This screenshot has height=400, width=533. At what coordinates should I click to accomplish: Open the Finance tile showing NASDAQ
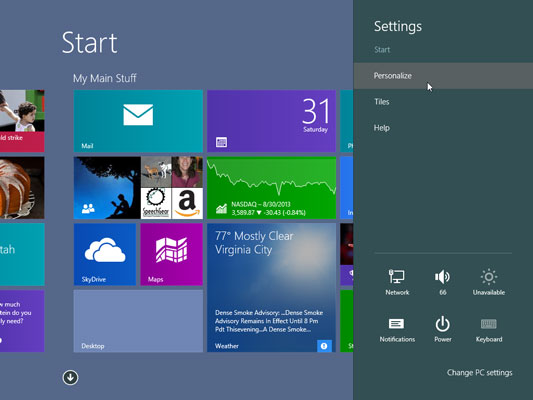pyautogui.click(x=271, y=188)
